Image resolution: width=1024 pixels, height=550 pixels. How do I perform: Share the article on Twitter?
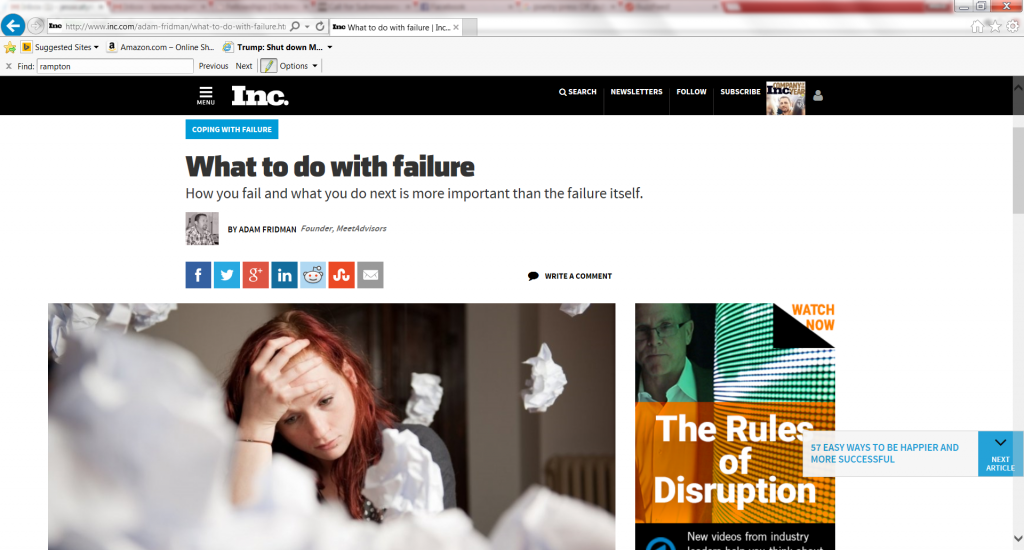tap(227, 275)
